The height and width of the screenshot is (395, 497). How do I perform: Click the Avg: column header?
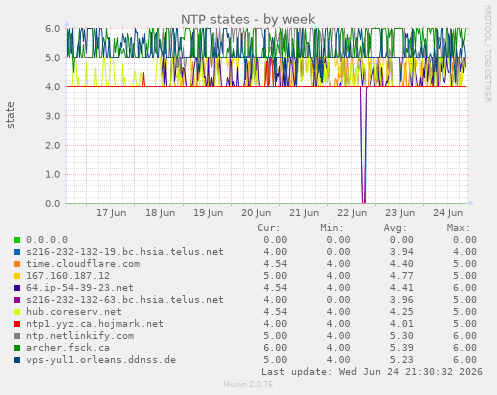[395, 228]
